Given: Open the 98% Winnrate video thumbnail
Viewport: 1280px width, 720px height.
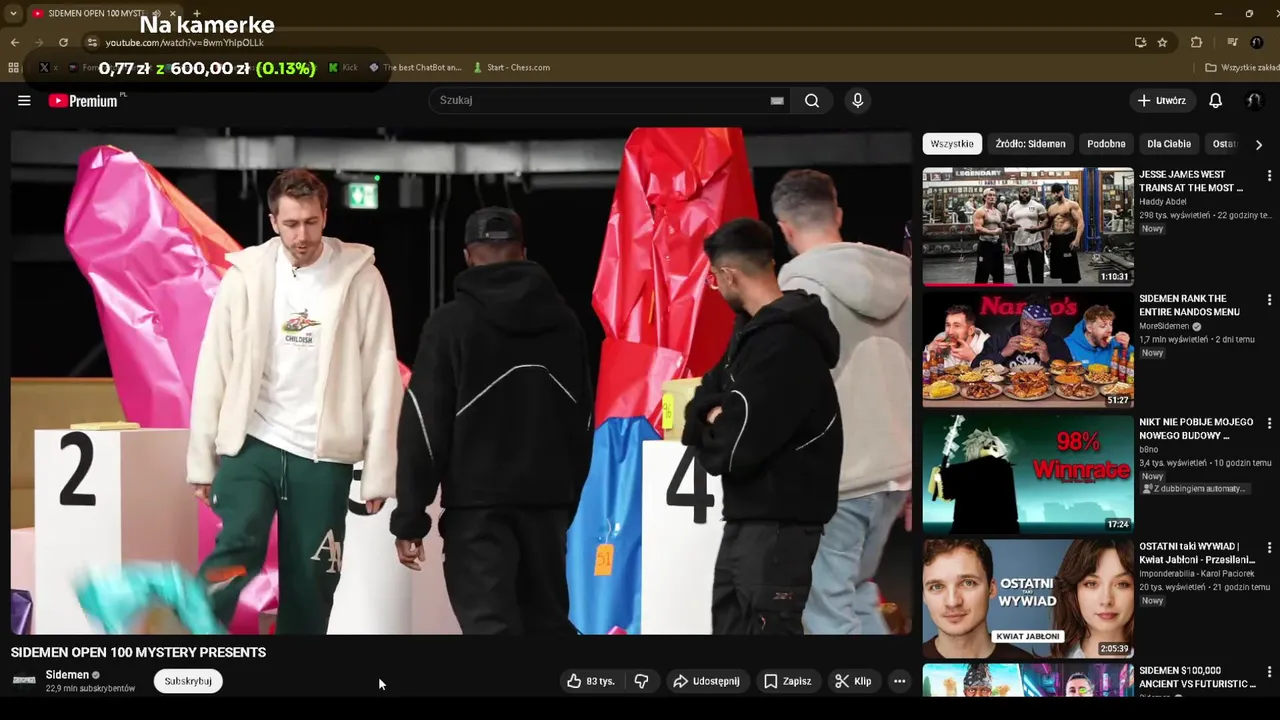Looking at the screenshot, I should click(x=1028, y=474).
